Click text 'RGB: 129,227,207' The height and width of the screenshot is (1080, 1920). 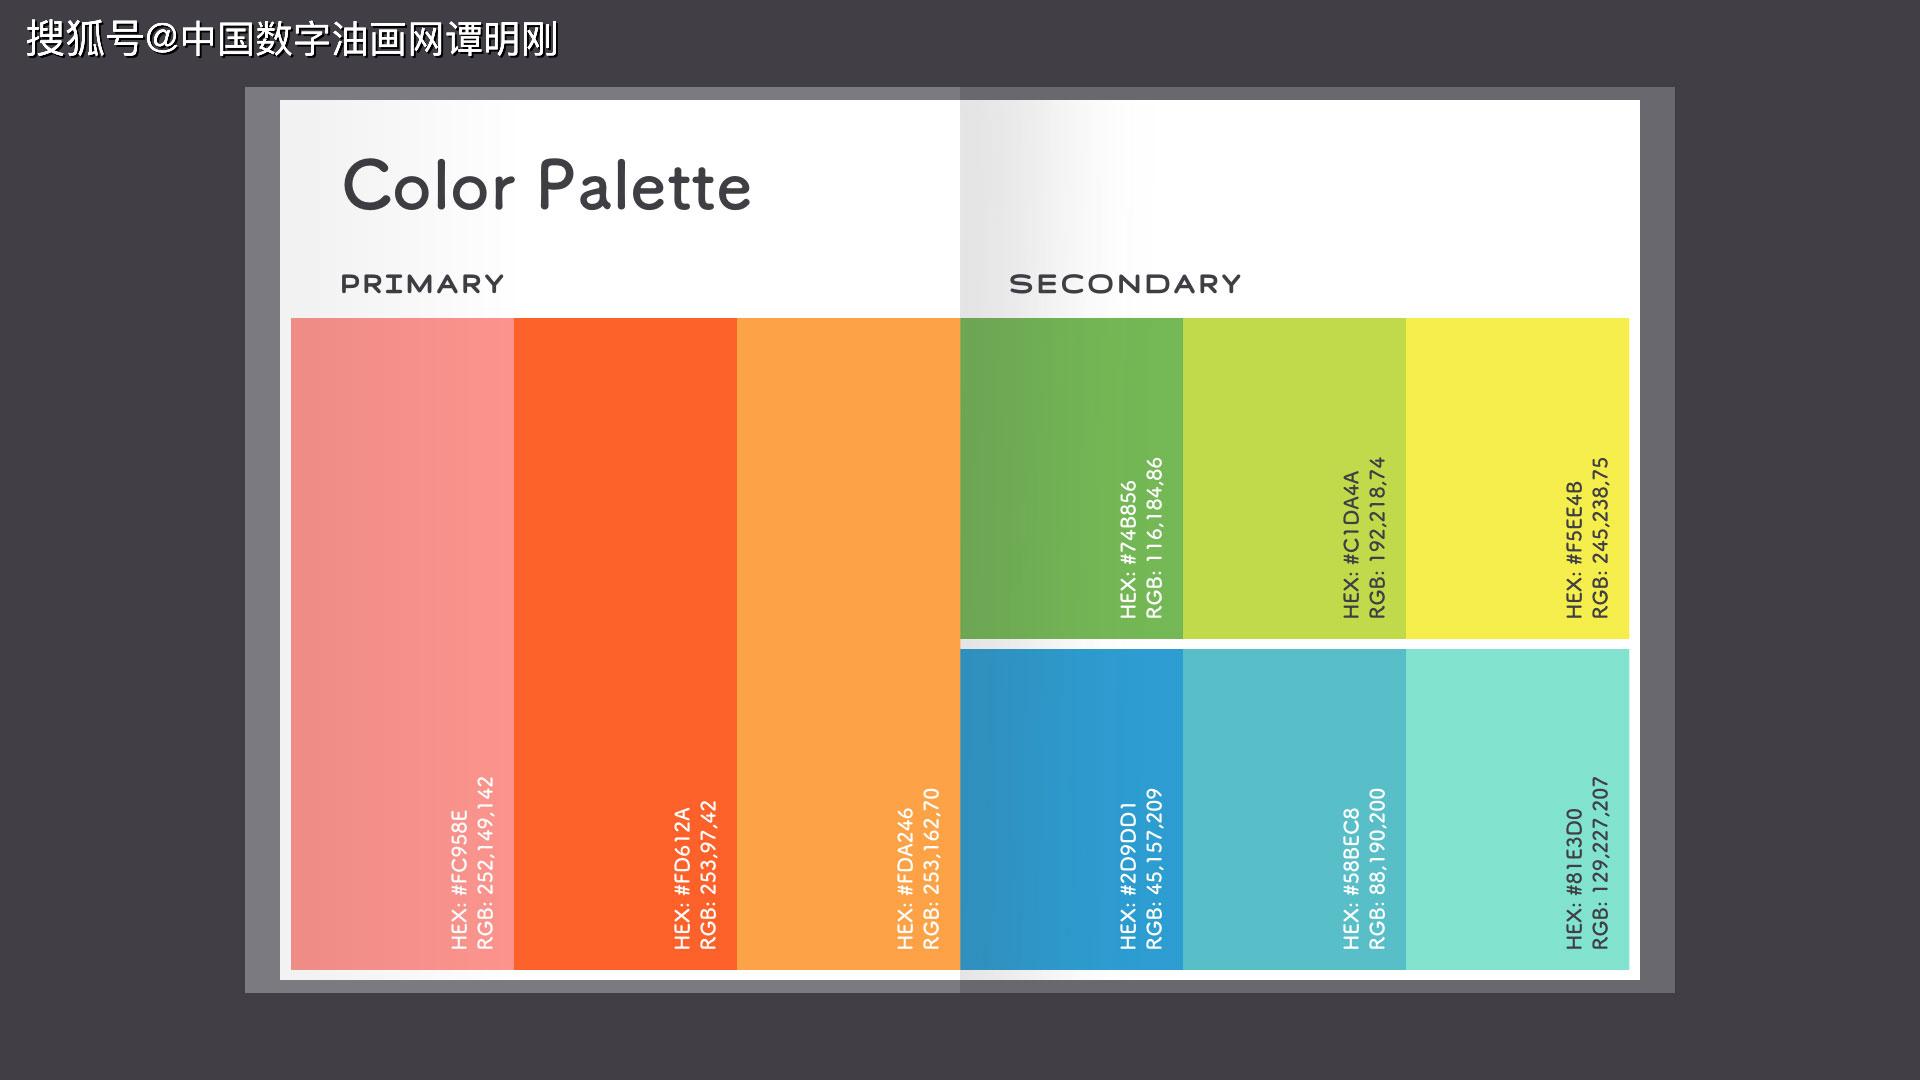[1600, 863]
